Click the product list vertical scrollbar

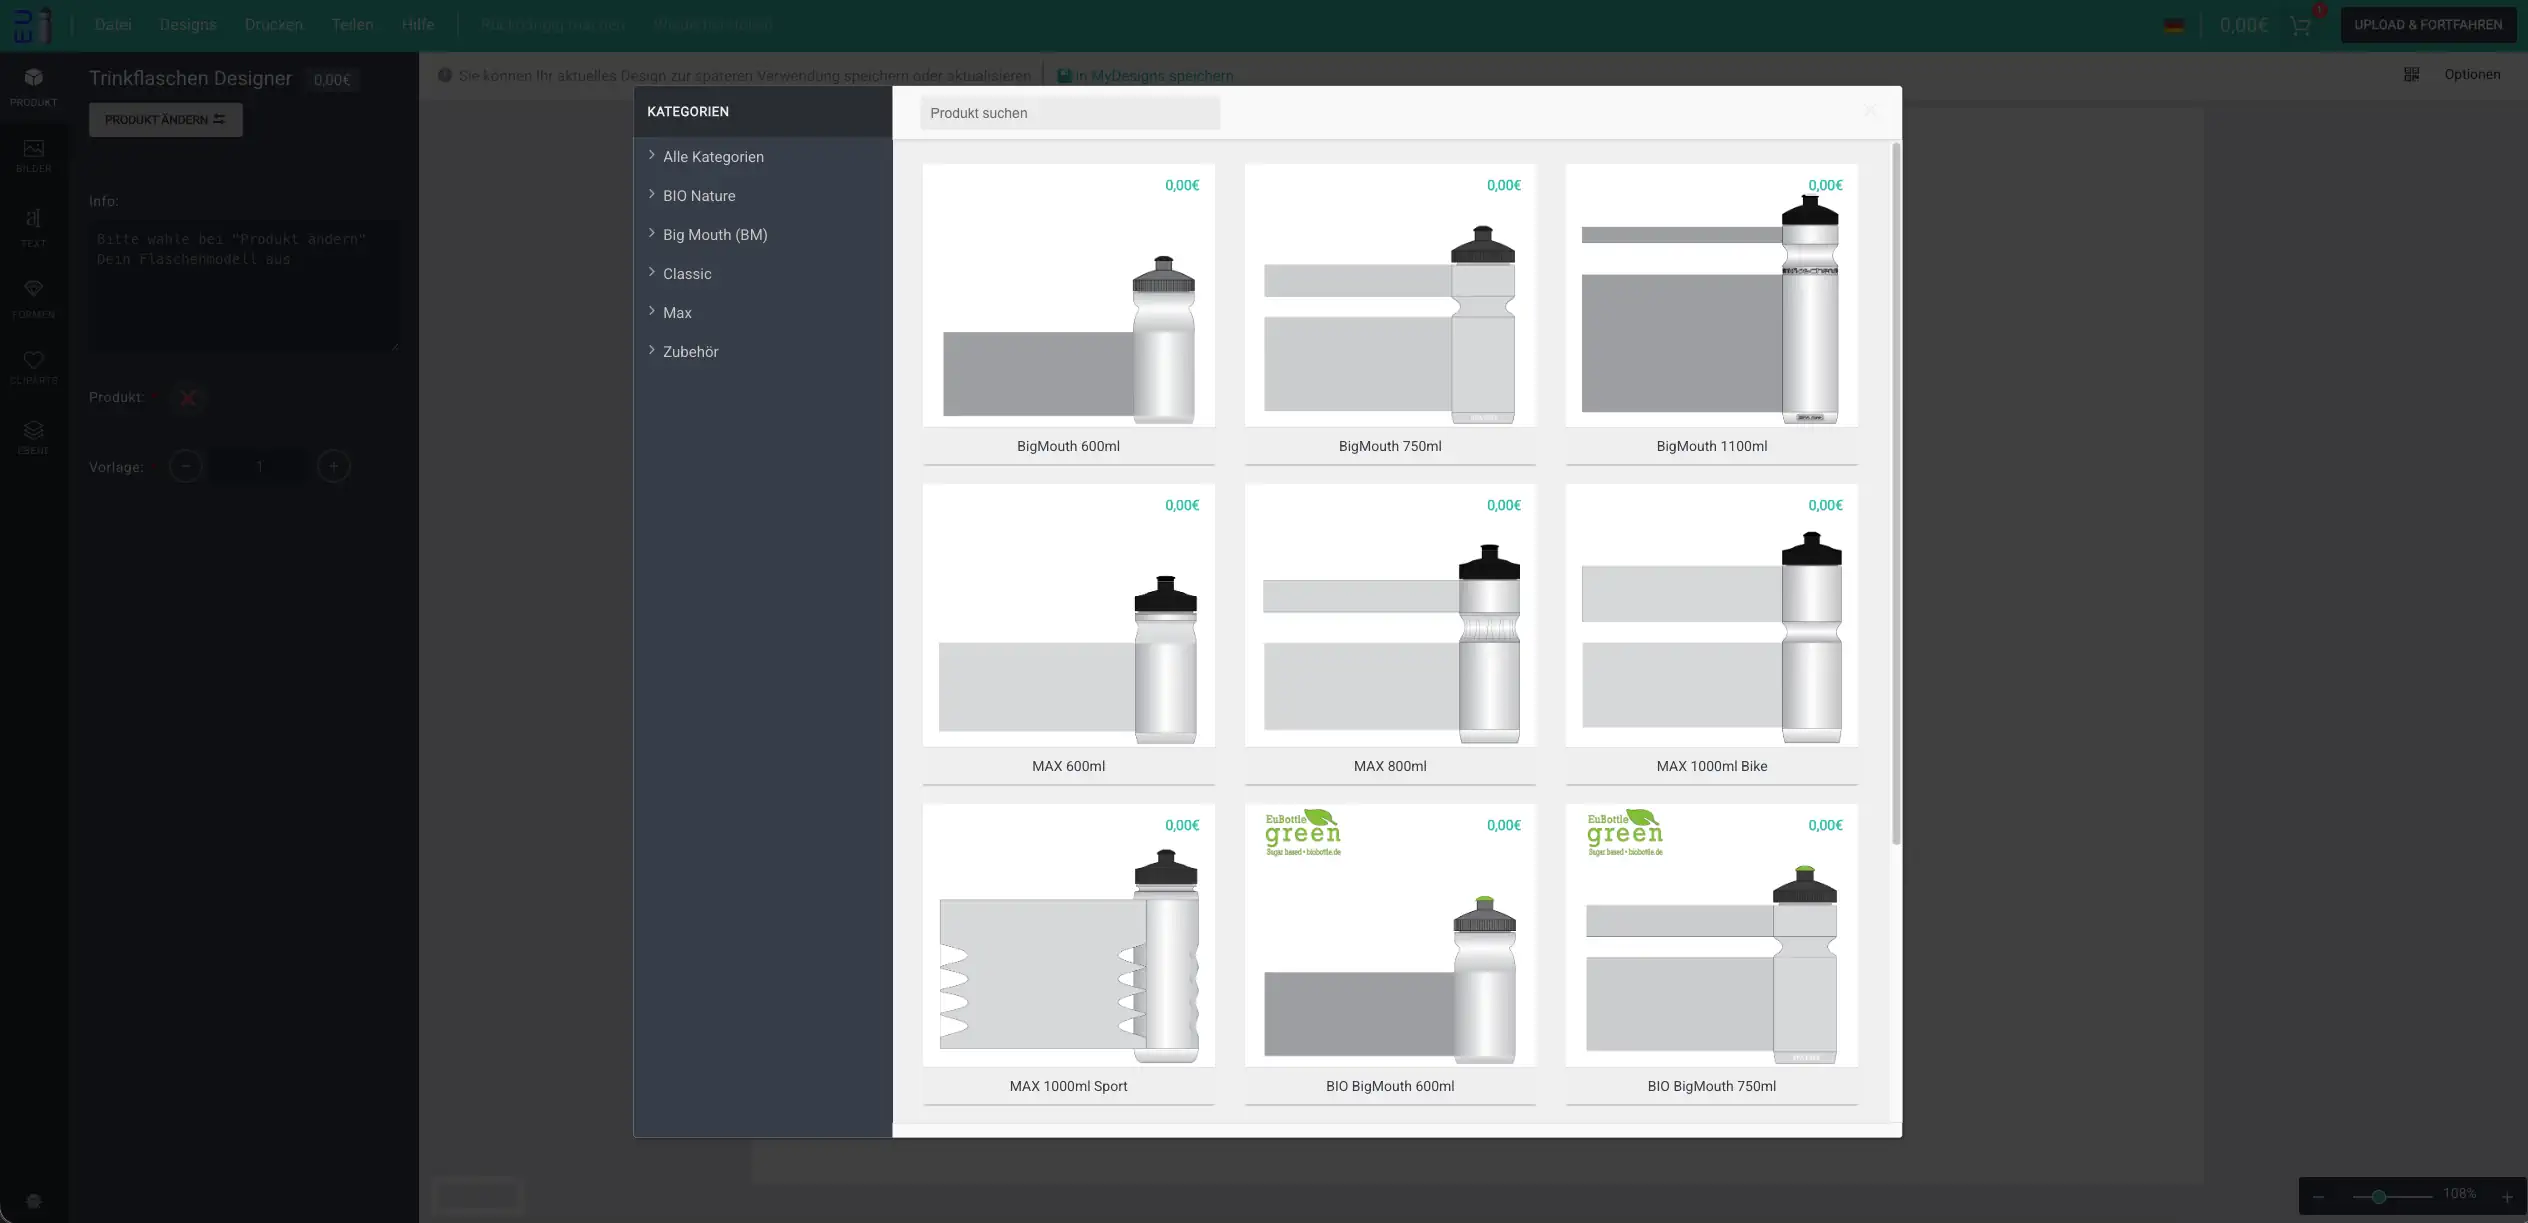(x=1895, y=494)
